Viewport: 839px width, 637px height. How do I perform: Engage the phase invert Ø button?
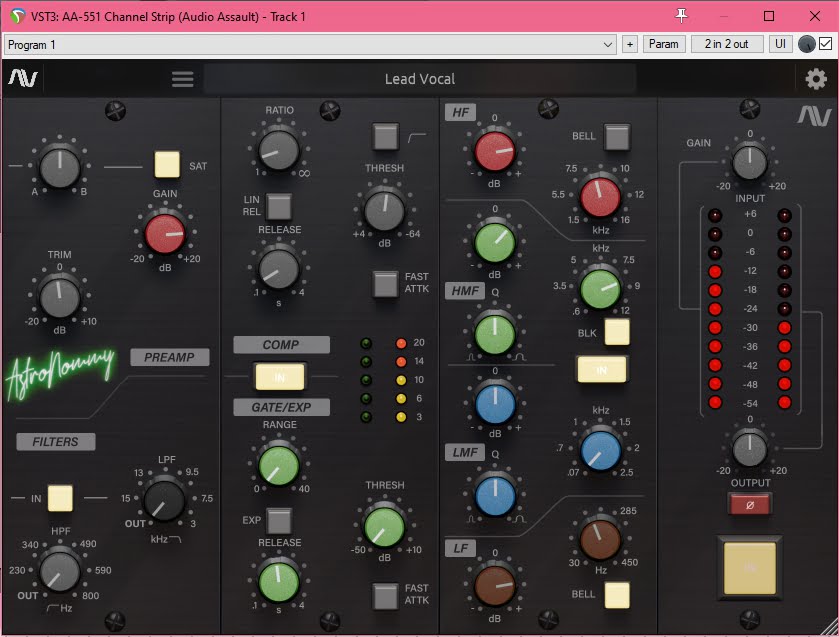(749, 505)
